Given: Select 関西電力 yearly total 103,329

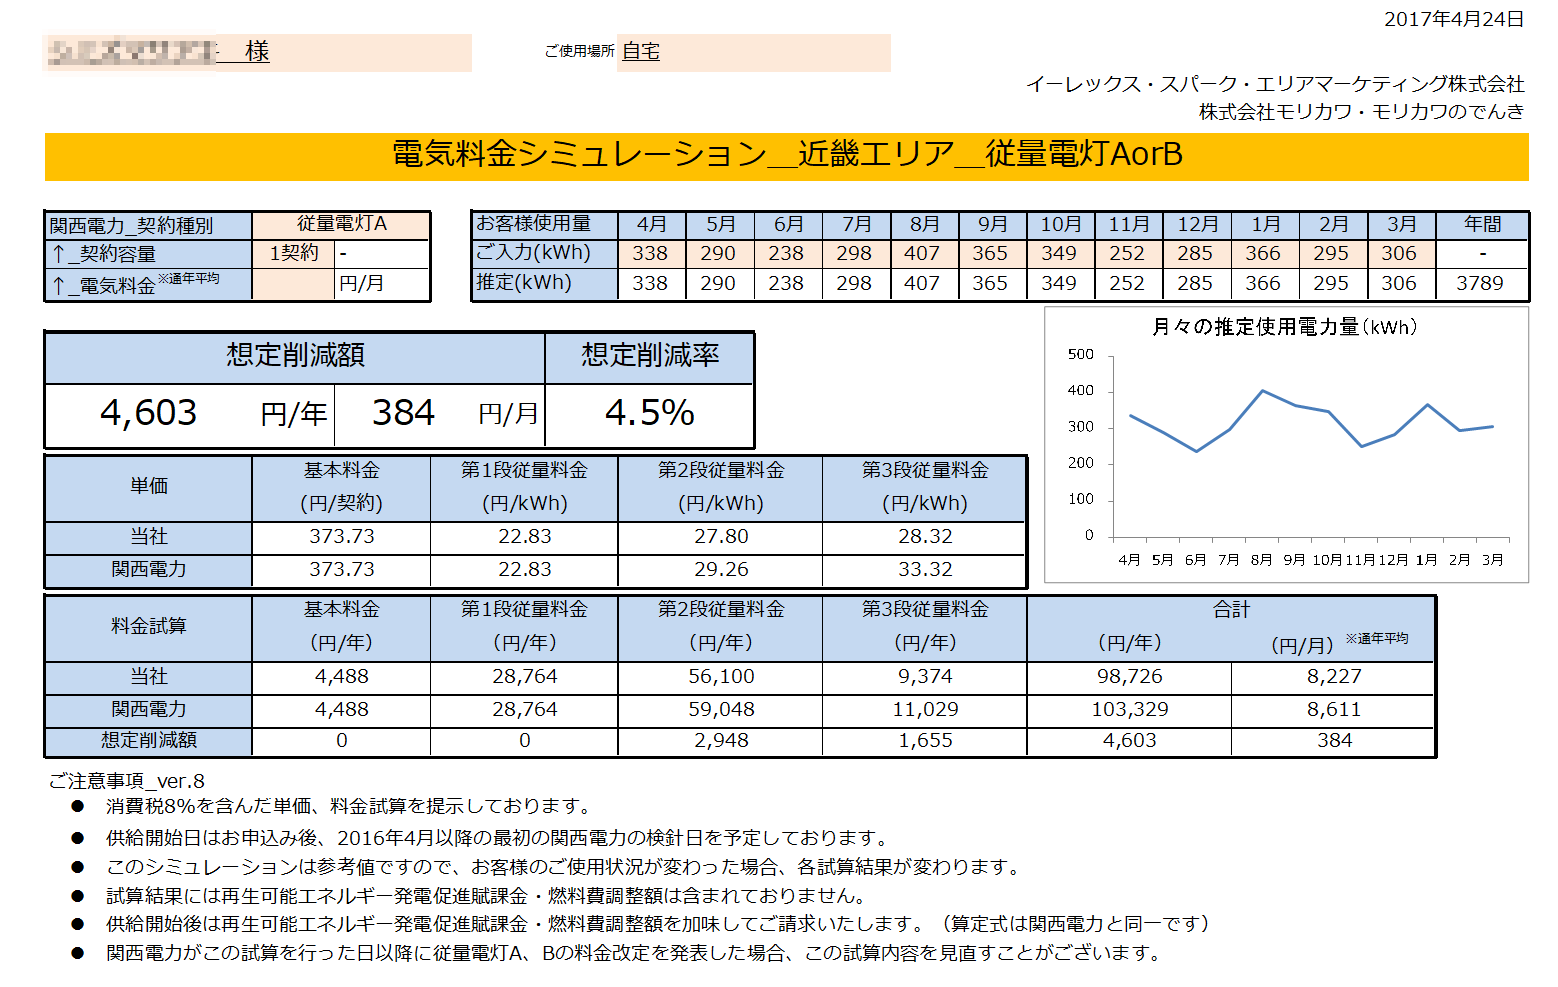Looking at the screenshot, I should pyautogui.click(x=1130, y=710).
